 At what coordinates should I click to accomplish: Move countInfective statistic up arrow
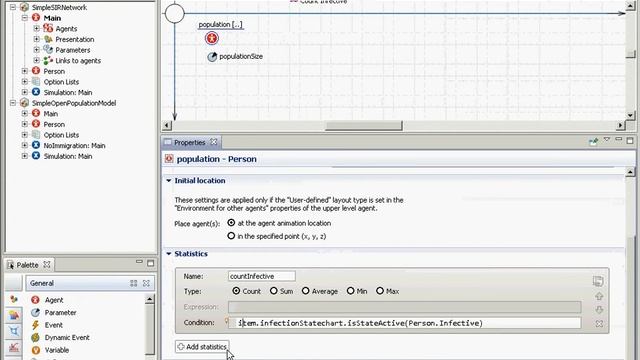click(599, 296)
